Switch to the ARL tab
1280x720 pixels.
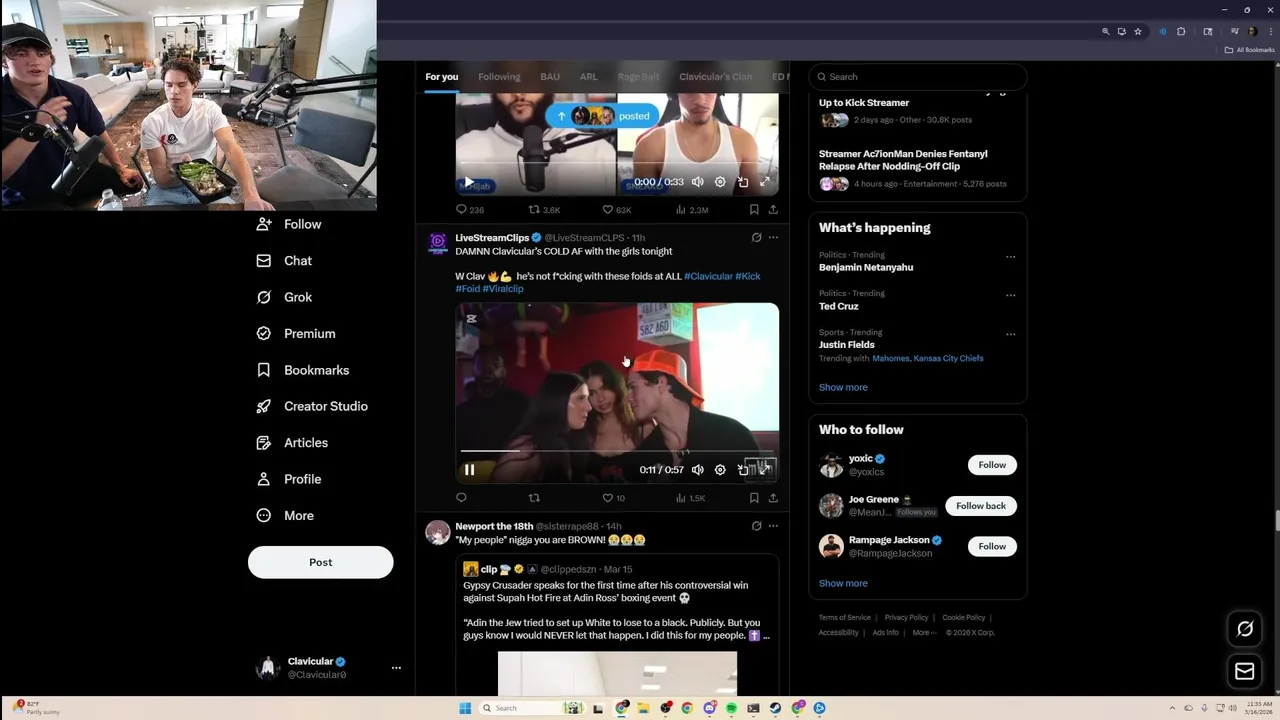[x=589, y=77]
